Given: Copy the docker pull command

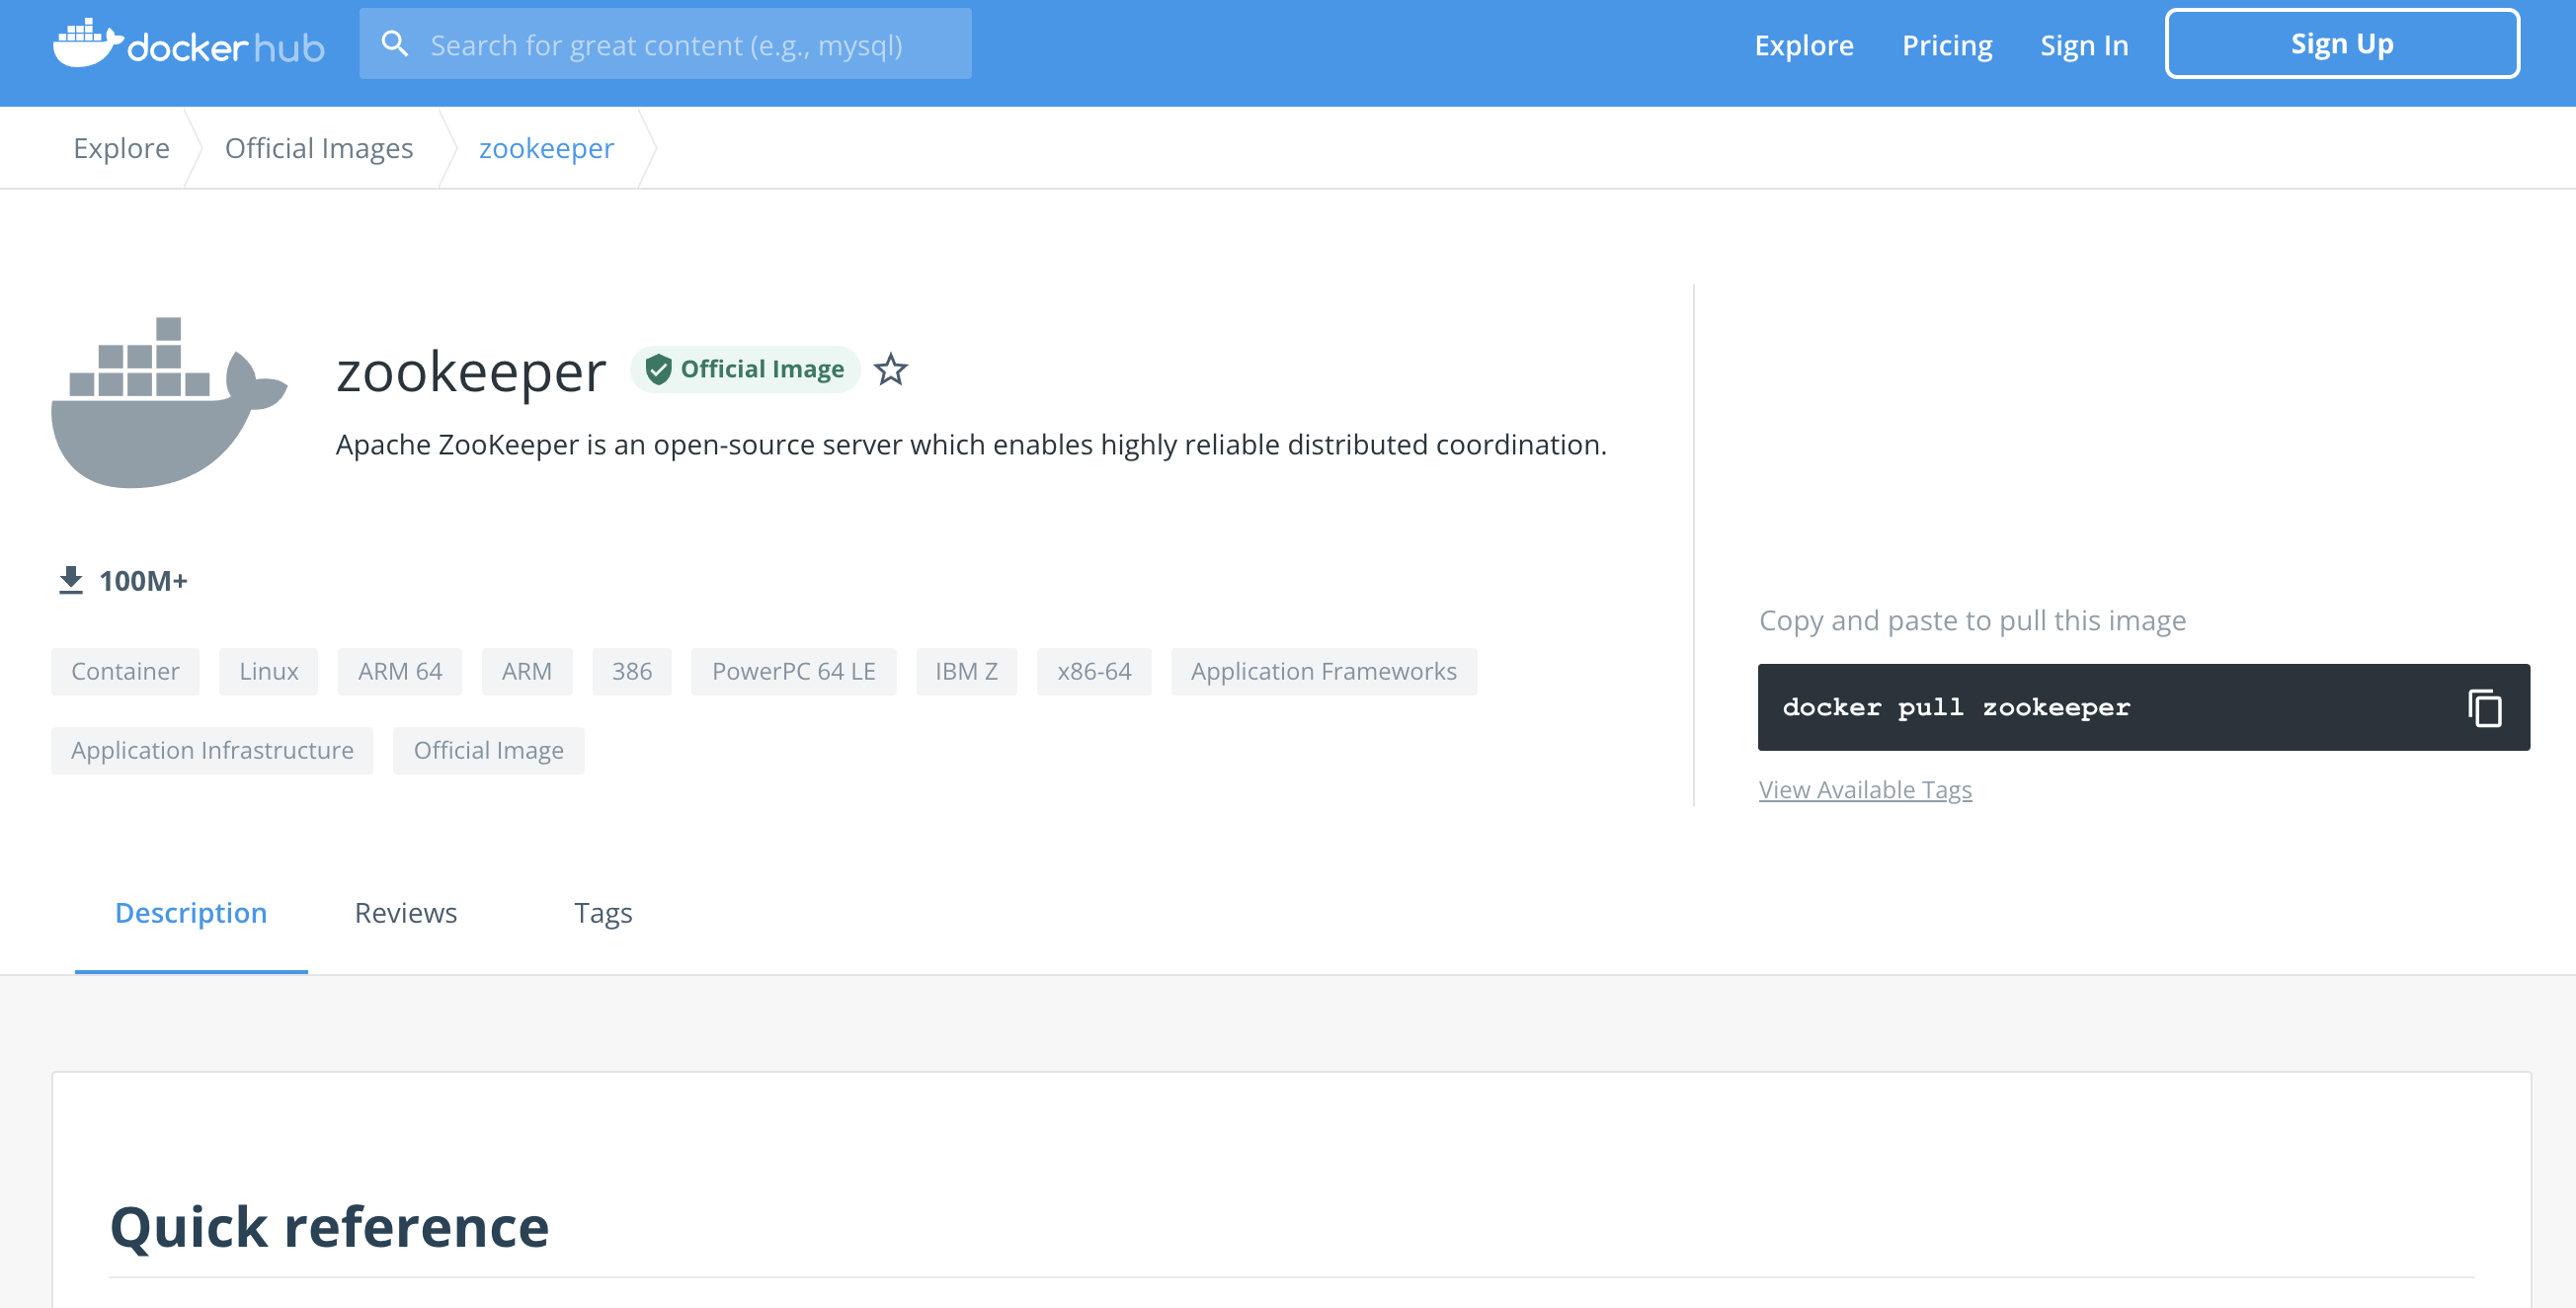Looking at the screenshot, I should pos(2484,708).
